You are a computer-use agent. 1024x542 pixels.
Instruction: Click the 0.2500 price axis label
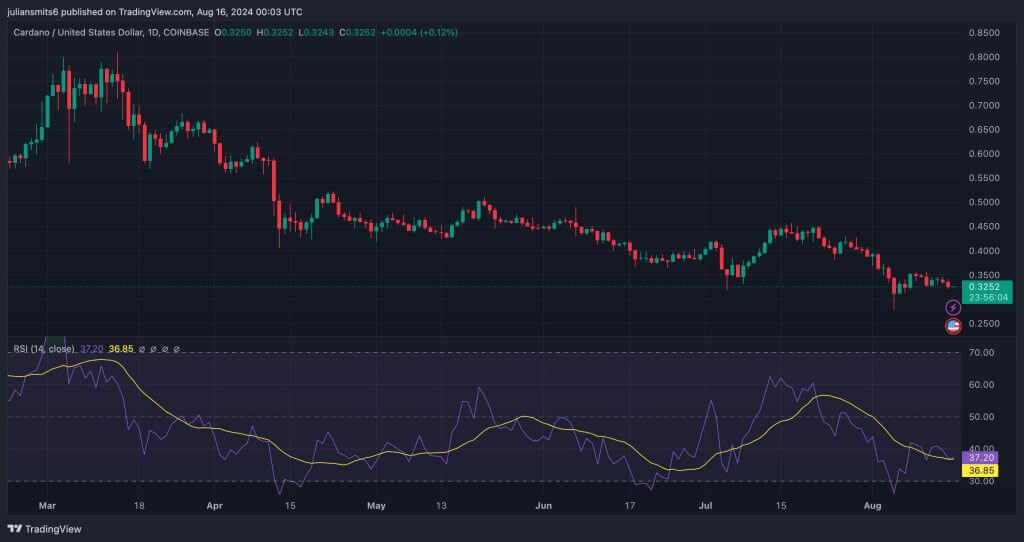(x=984, y=324)
